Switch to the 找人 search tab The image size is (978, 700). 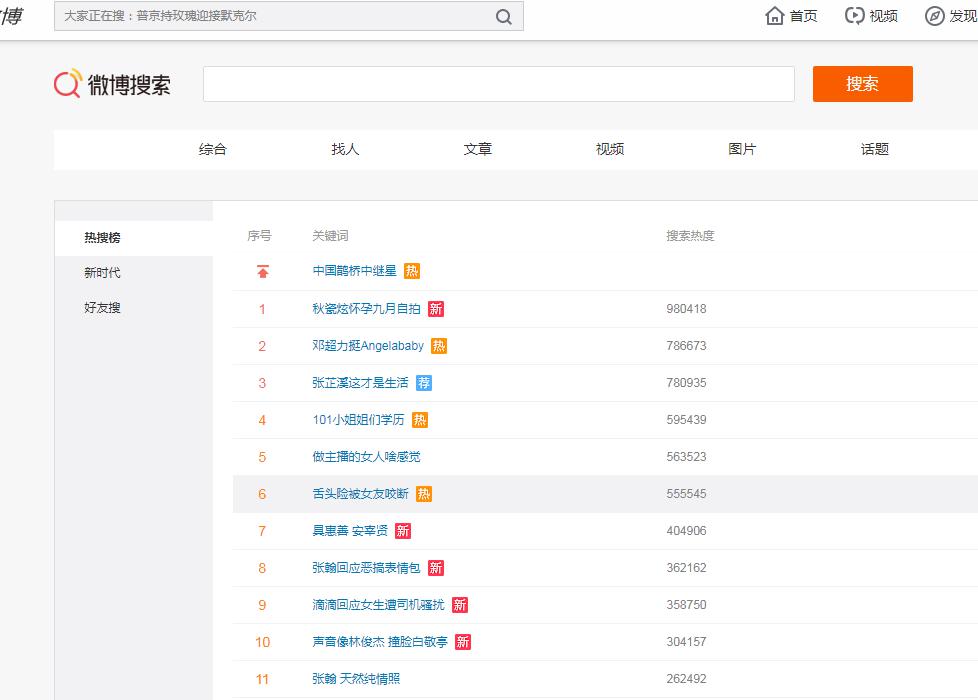[x=345, y=149]
